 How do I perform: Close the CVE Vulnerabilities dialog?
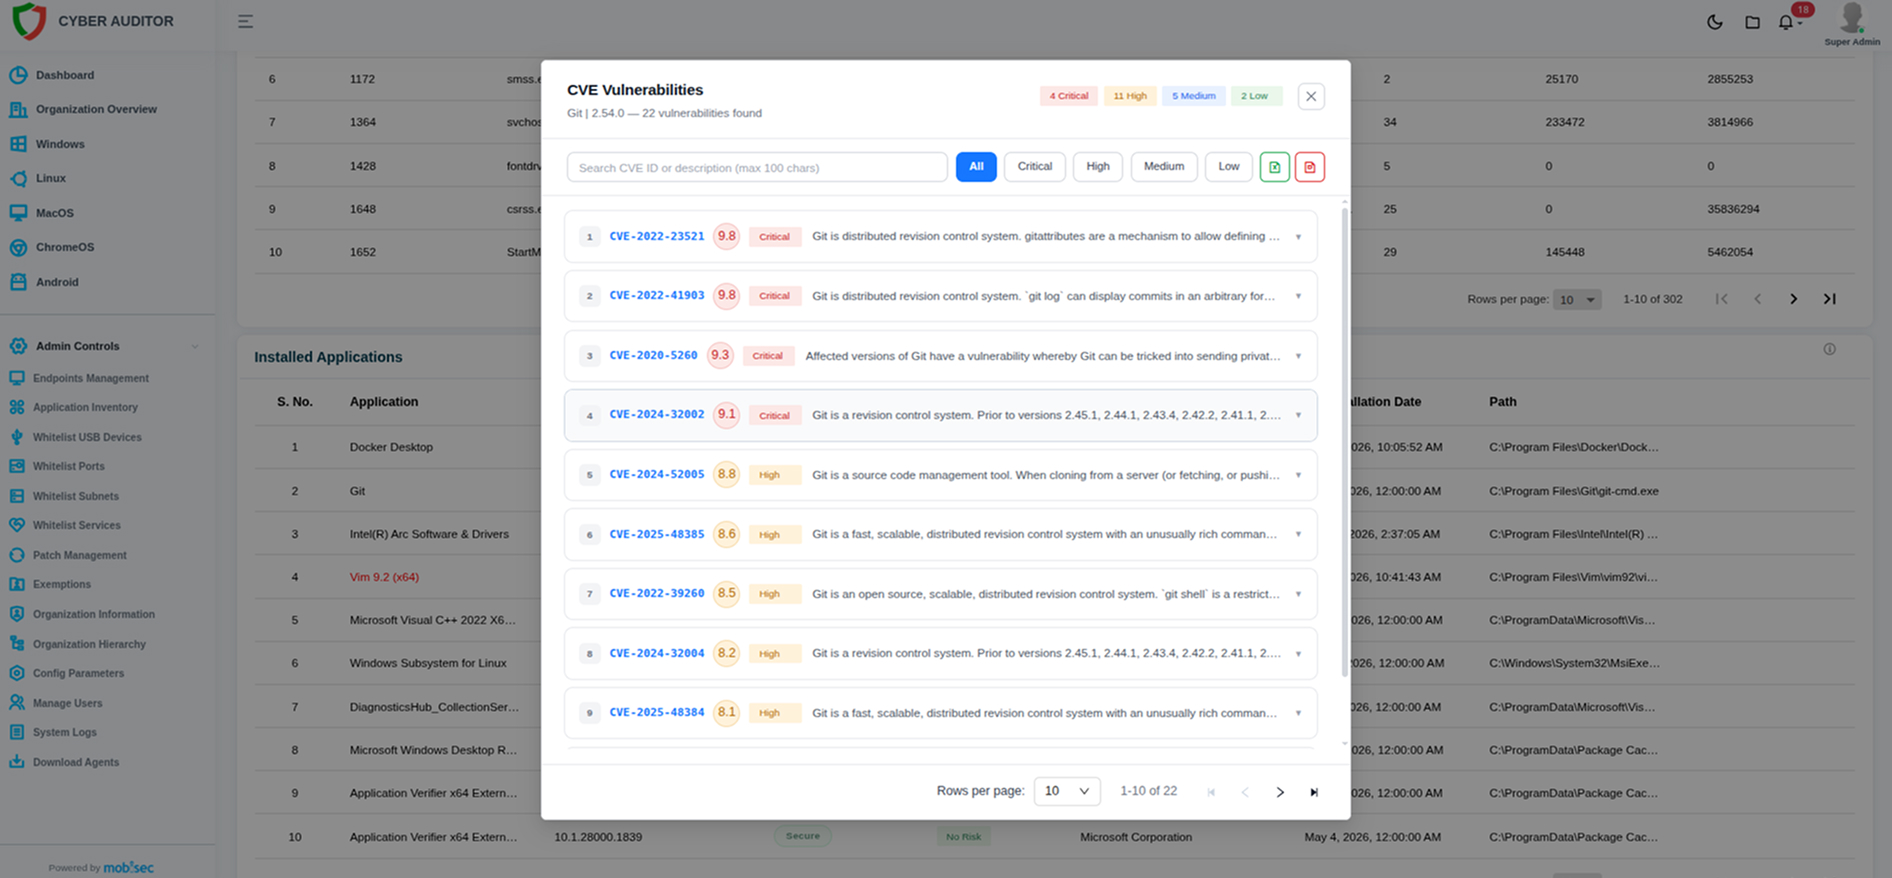pos(1311,96)
